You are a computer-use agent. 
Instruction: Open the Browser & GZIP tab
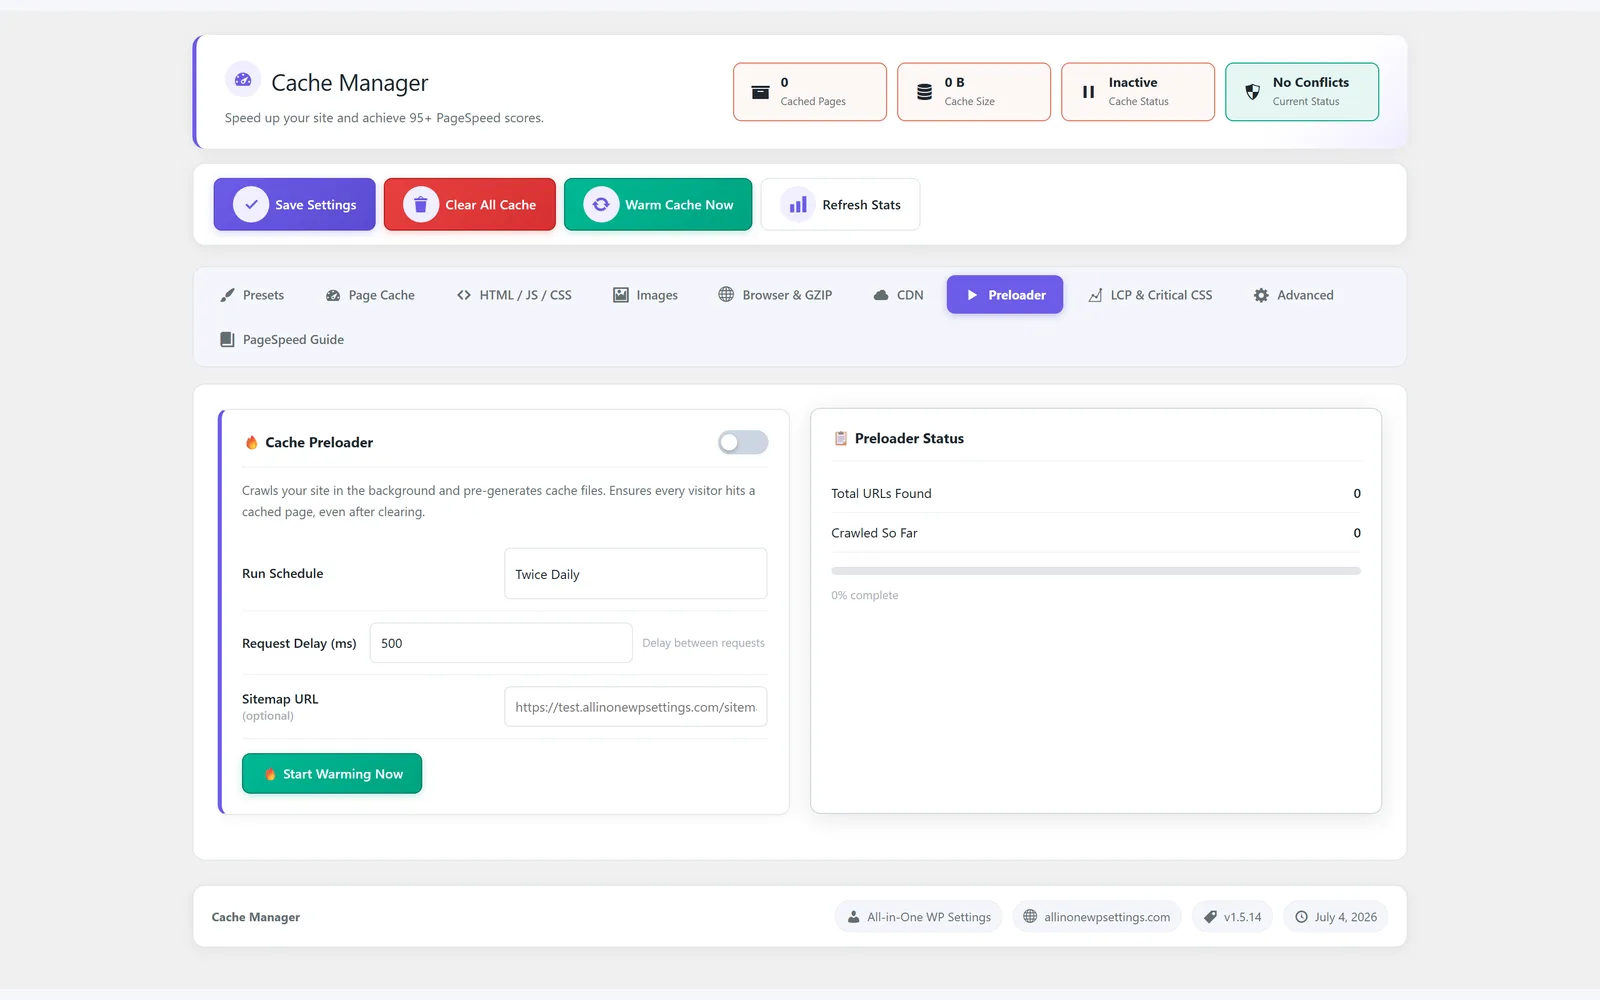click(x=775, y=295)
